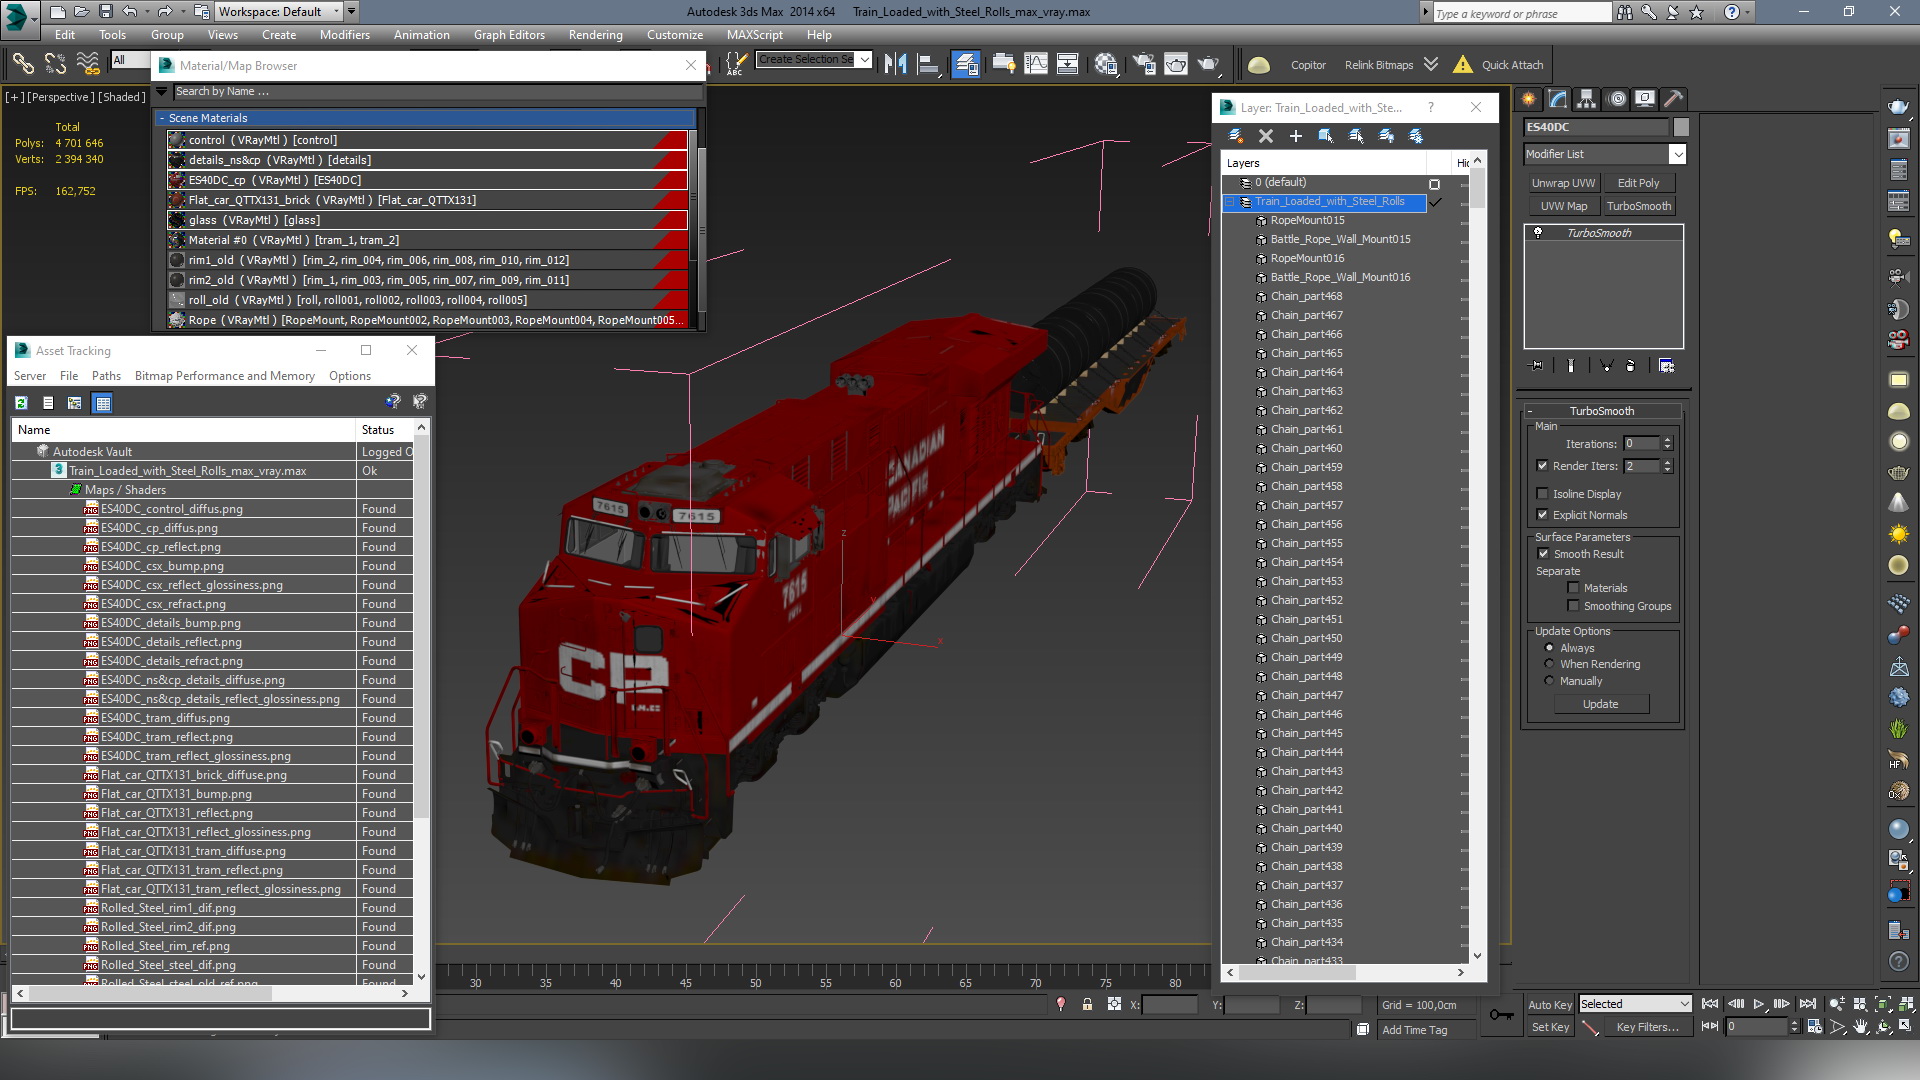Click the Mirror tool icon
1920x1080 pixels.
point(896,64)
